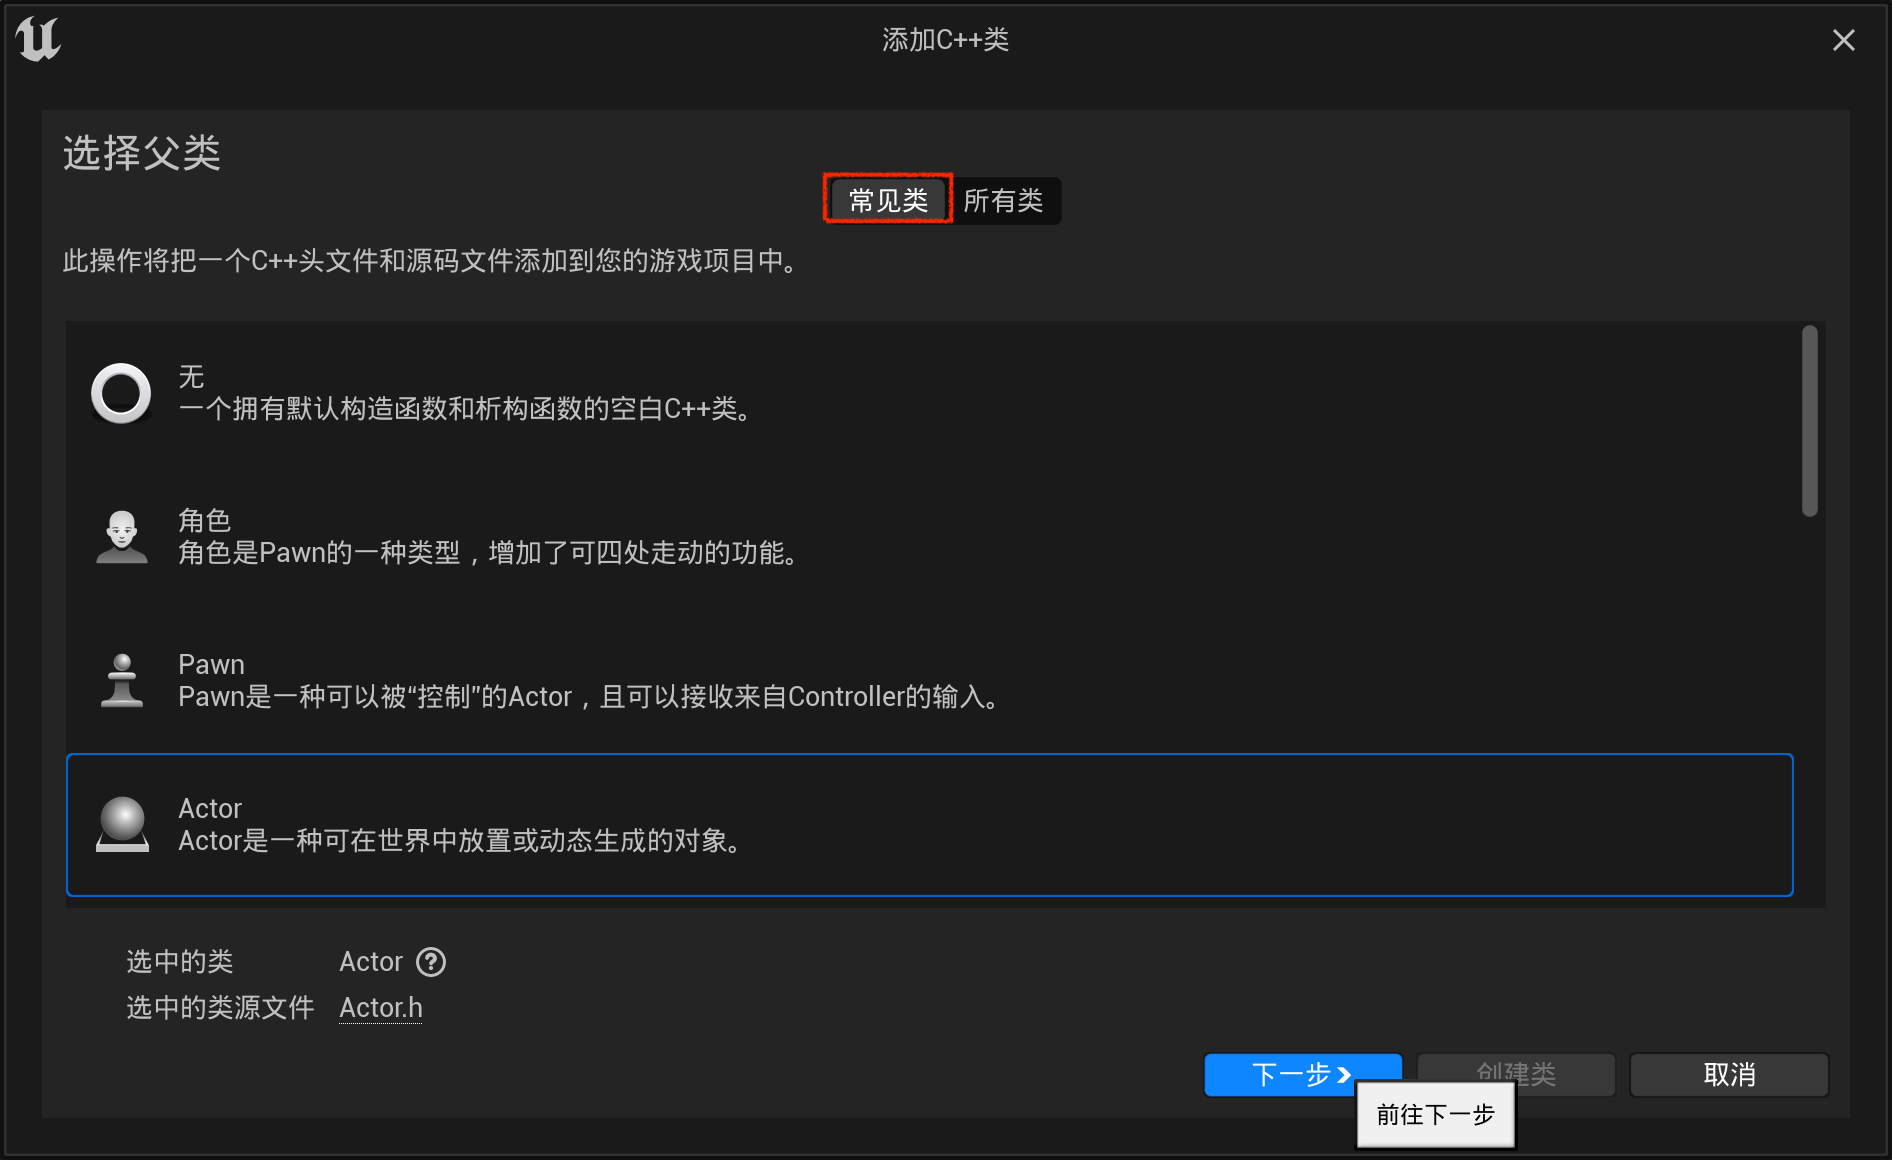The height and width of the screenshot is (1160, 1892).
Task: Open the Actor.h source file link
Action: pyautogui.click(x=381, y=1008)
